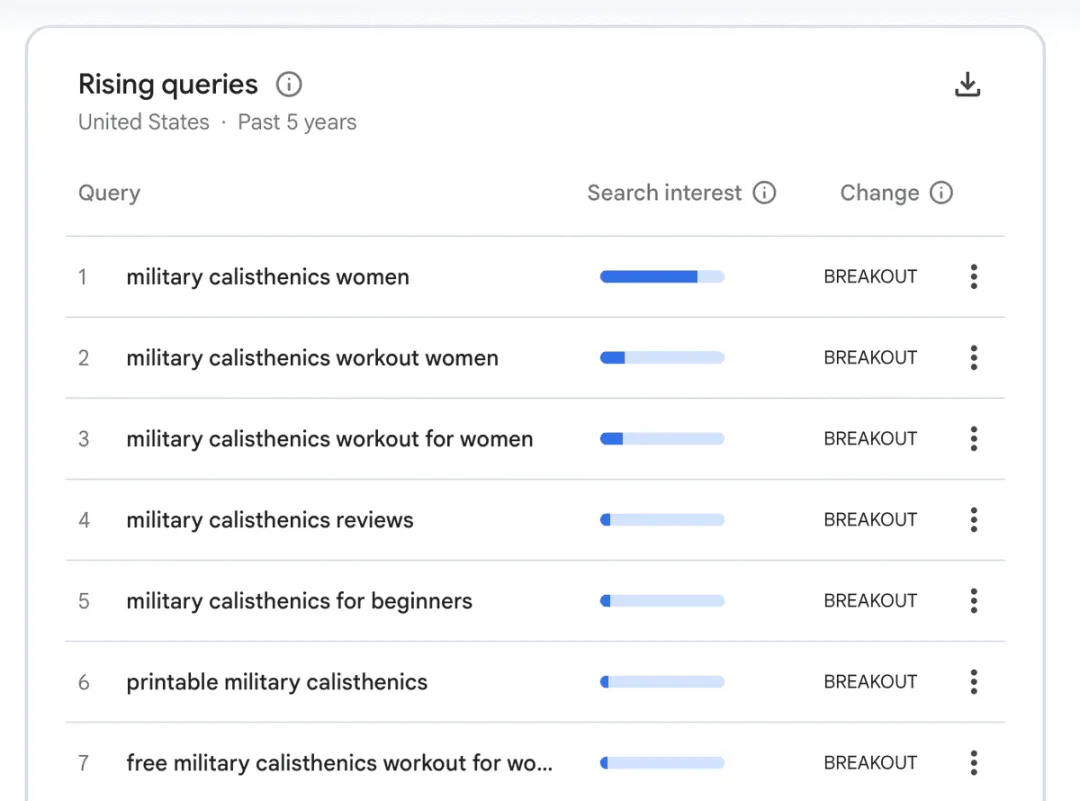The width and height of the screenshot is (1080, 801).
Task: Click BREAKOUT label for military calisthenics women
Action: [x=870, y=277]
